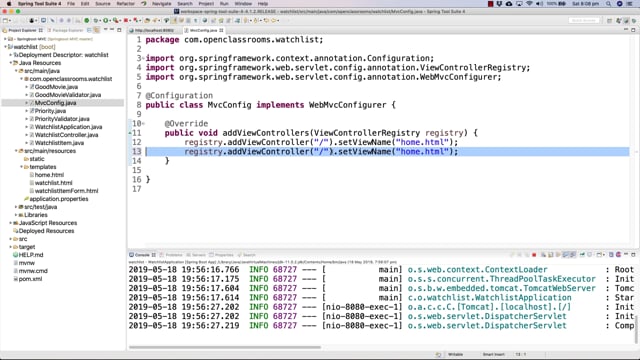Screen dimensions: 640x360
Task: Collapse the src/main/resources folder
Action: (16, 151)
